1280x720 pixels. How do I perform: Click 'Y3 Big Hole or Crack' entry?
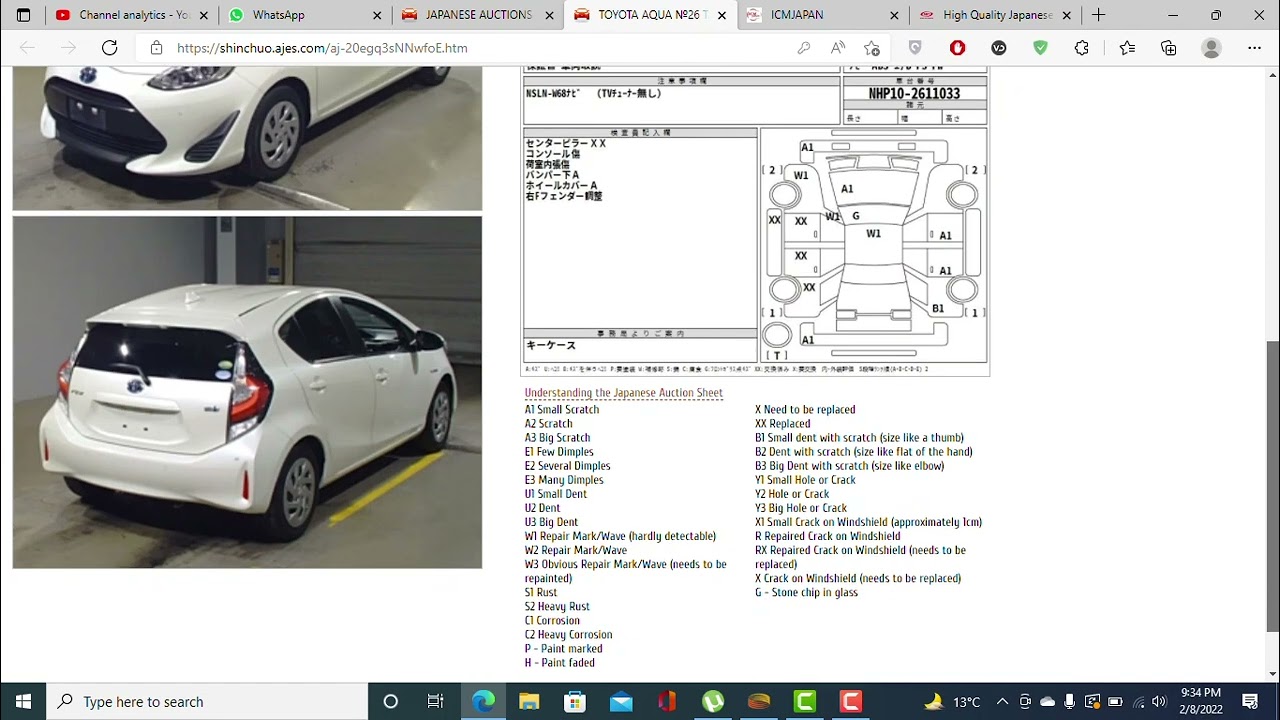point(801,508)
